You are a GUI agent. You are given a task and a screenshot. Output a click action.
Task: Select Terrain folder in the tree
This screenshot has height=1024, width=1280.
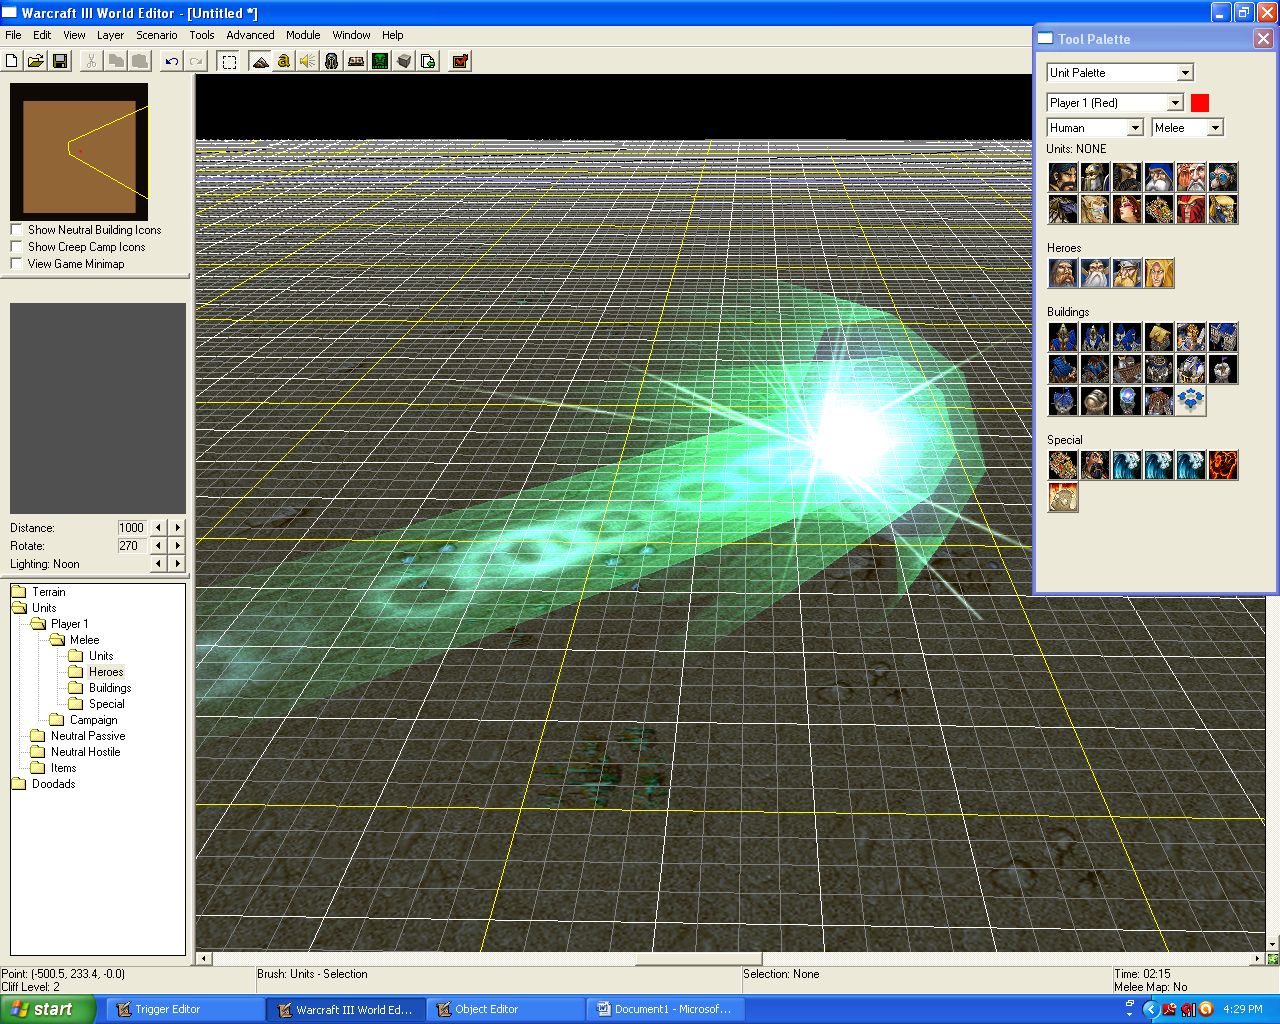tap(48, 592)
